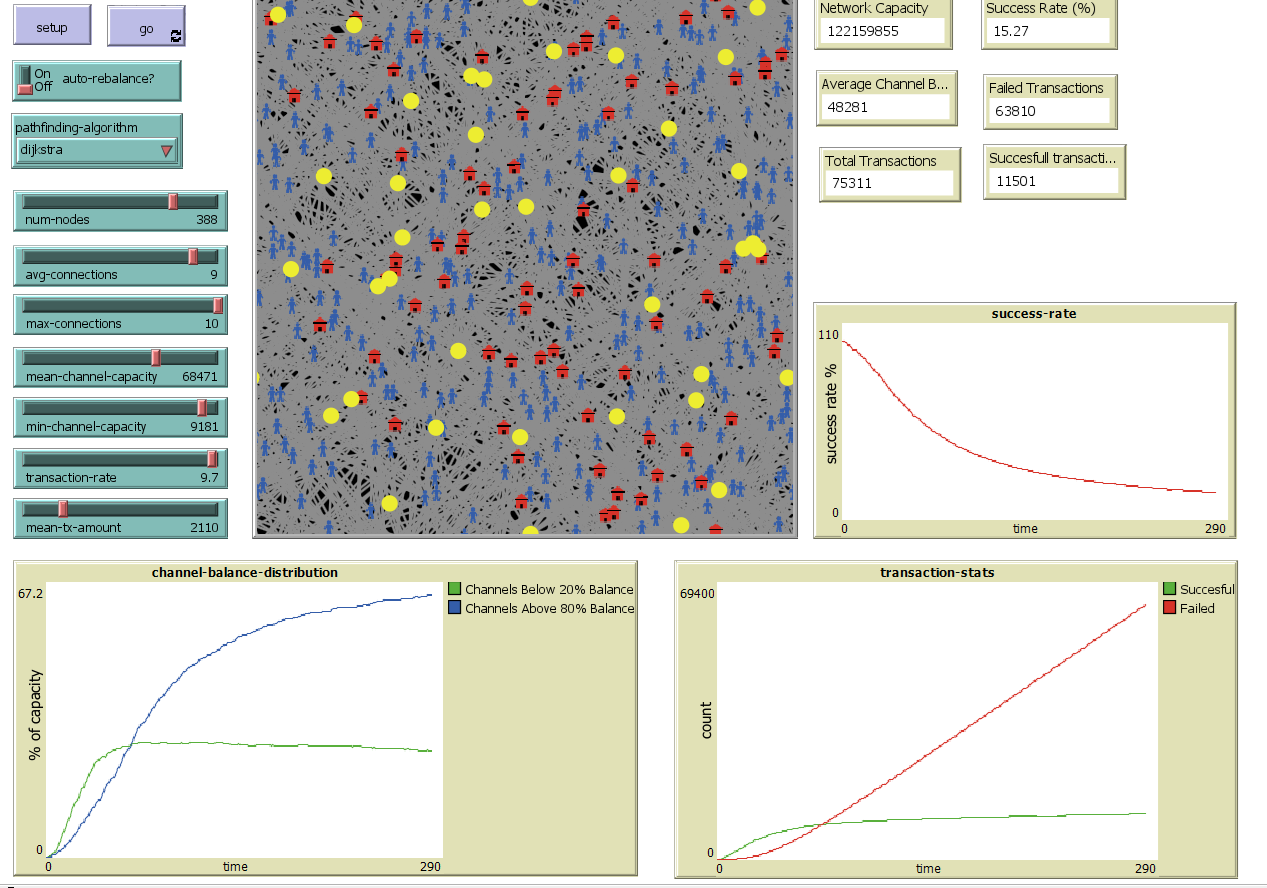
Task: Click green Channels Below 20% Balance legend swatch
Action: tap(455, 589)
